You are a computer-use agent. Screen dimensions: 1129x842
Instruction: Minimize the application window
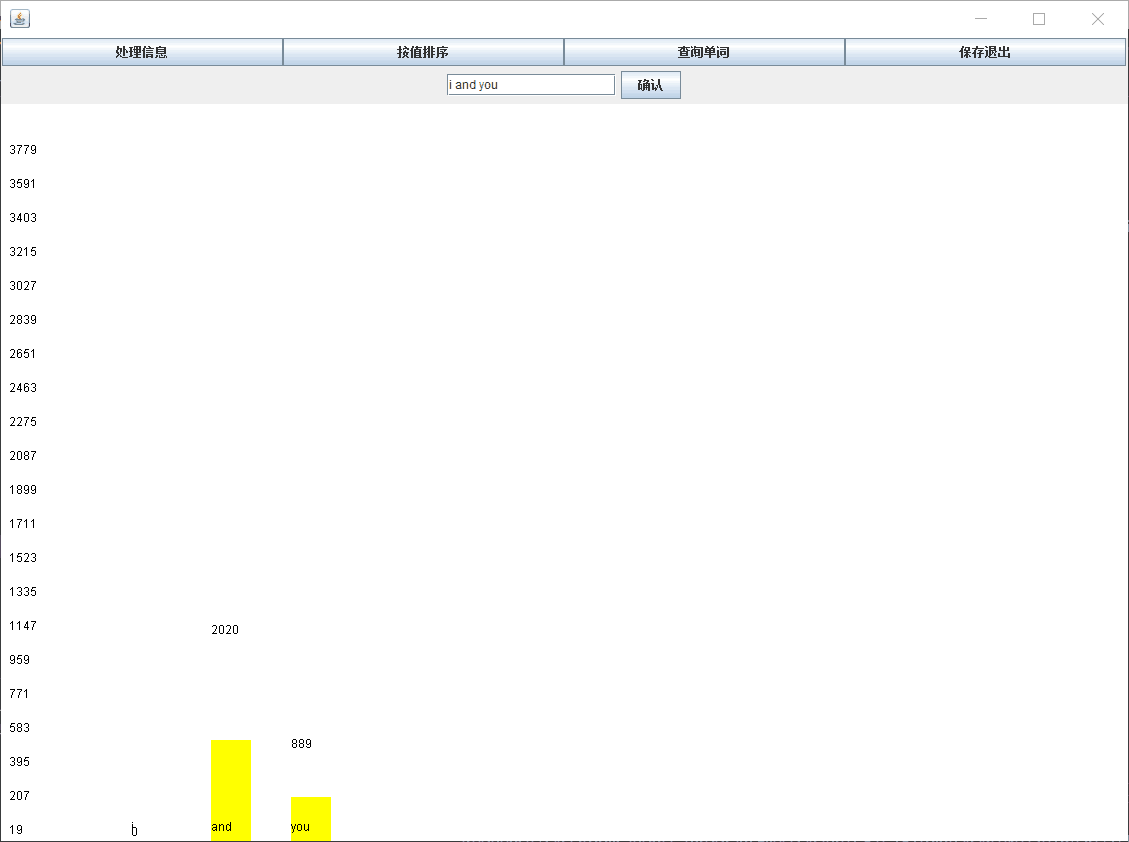click(x=981, y=19)
